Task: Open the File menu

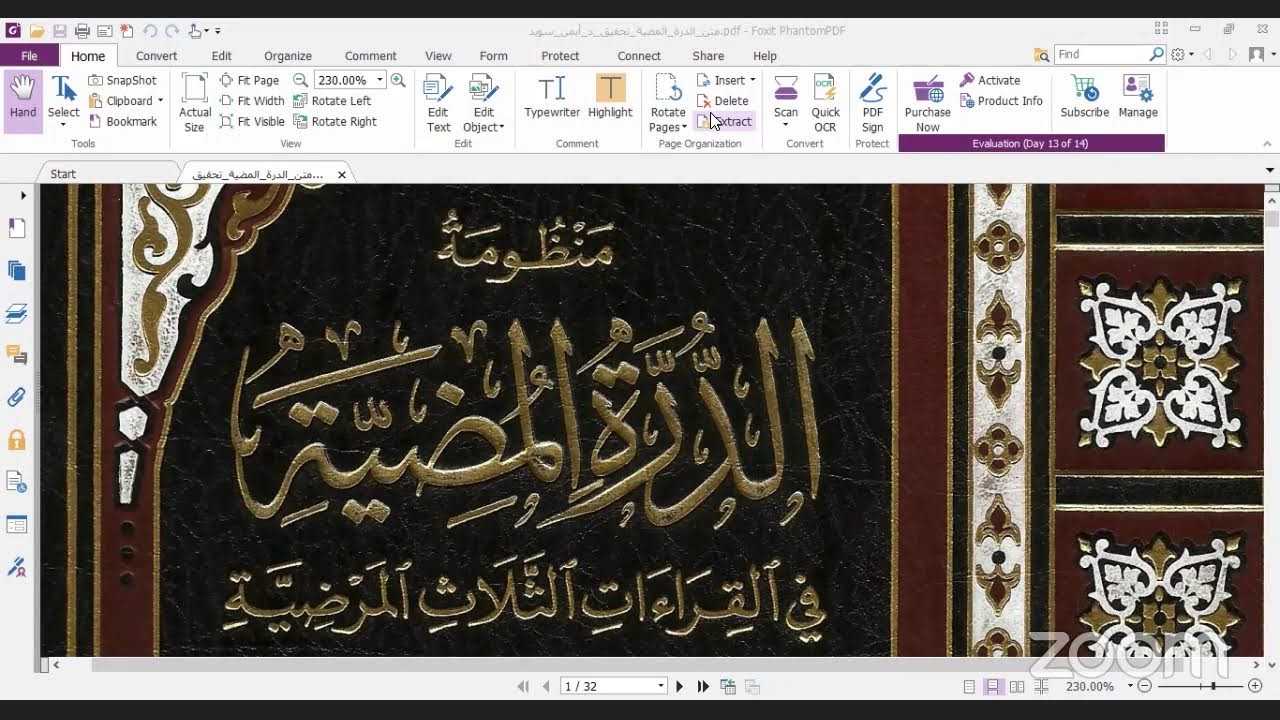Action: click(29, 56)
